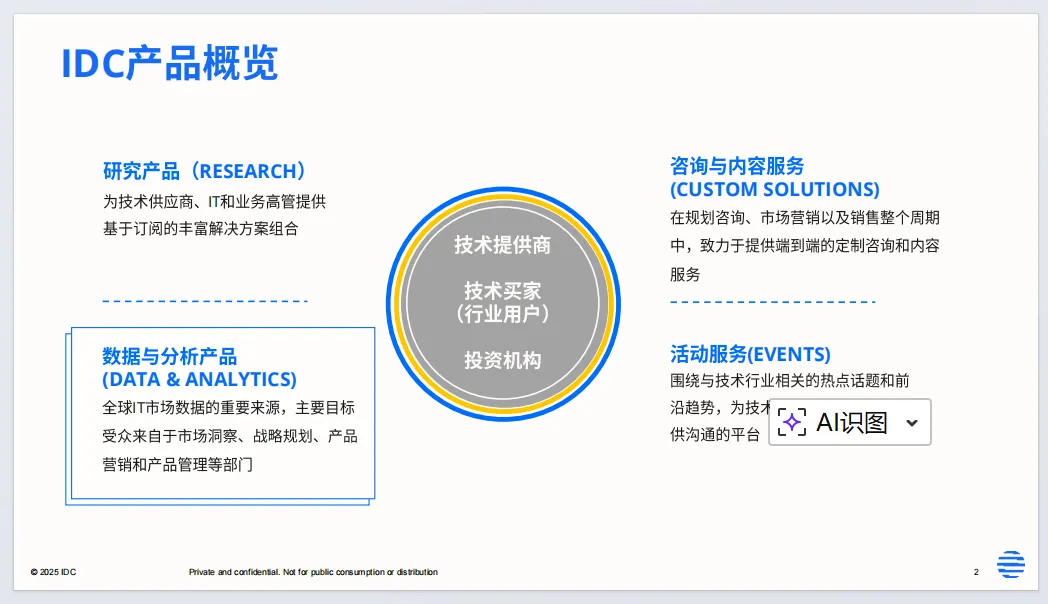Image resolution: width=1048 pixels, height=604 pixels.
Task: Select the 咨询与内容服务 heading
Action: (x=737, y=166)
